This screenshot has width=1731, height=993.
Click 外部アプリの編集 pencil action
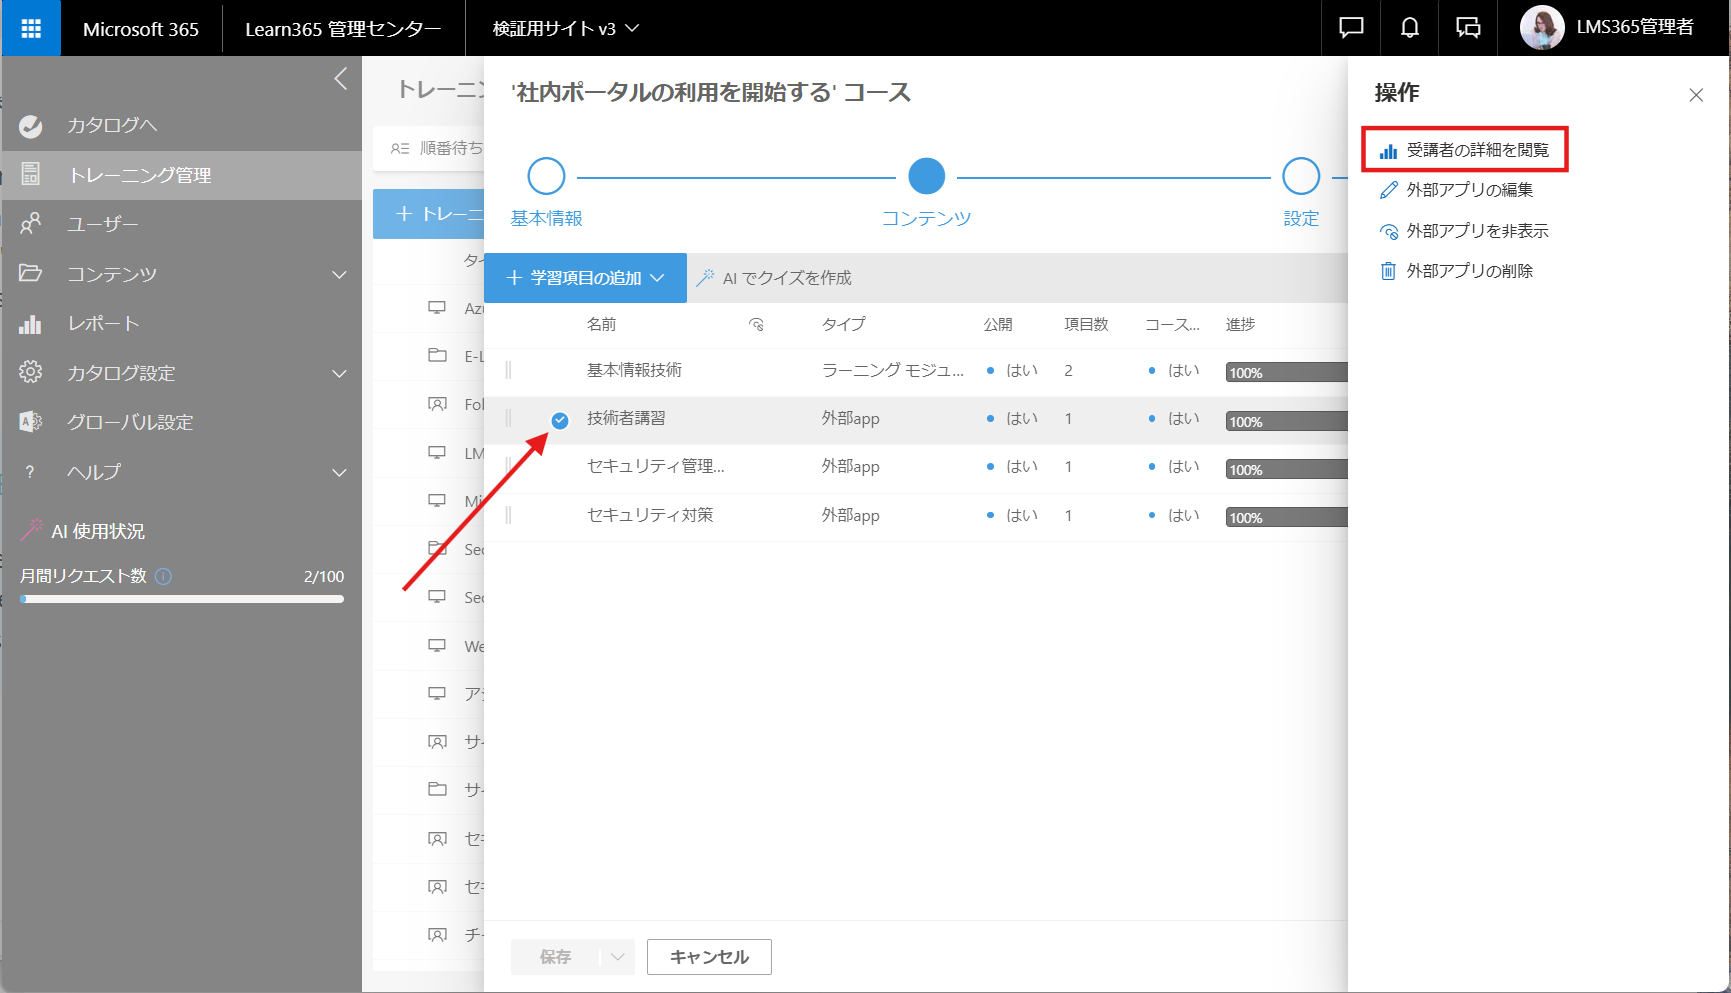pos(1457,190)
